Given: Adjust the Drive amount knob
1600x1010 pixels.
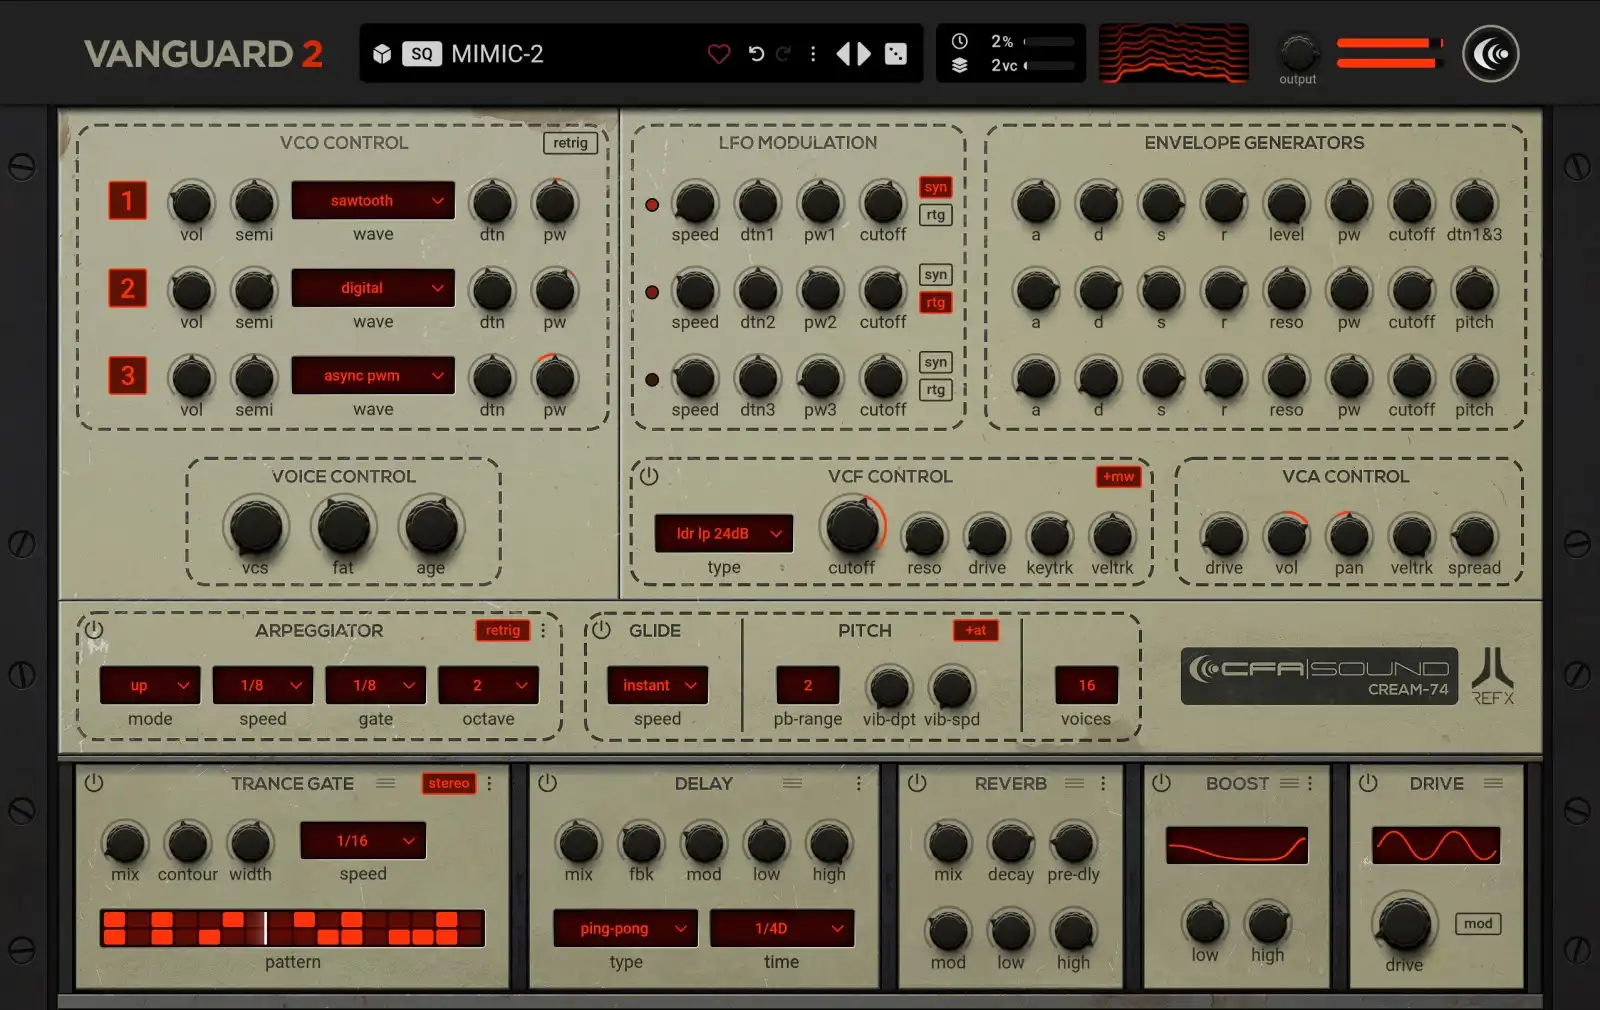Looking at the screenshot, I should pyautogui.click(x=1404, y=923).
